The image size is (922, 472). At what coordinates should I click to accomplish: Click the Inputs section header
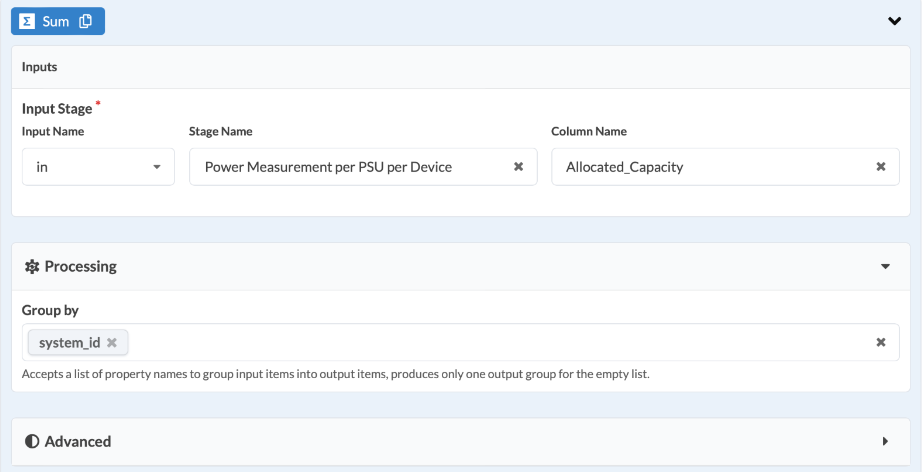click(x=40, y=67)
